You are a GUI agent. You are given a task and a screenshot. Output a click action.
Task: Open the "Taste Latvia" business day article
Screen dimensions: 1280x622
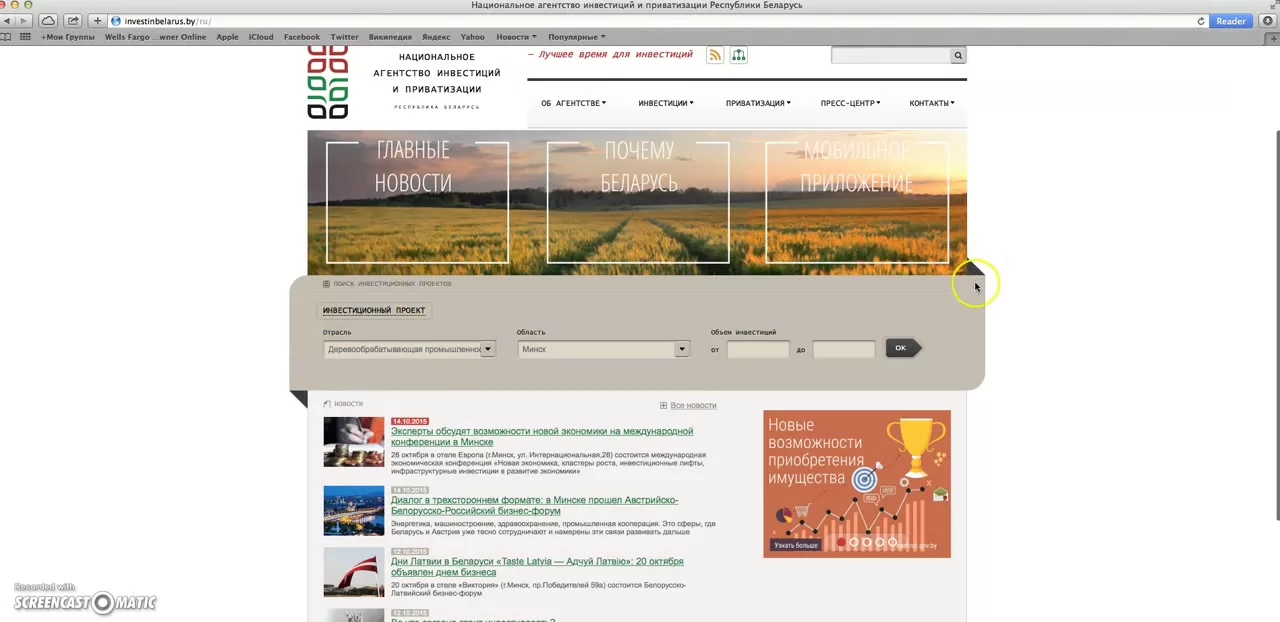tap(537, 567)
